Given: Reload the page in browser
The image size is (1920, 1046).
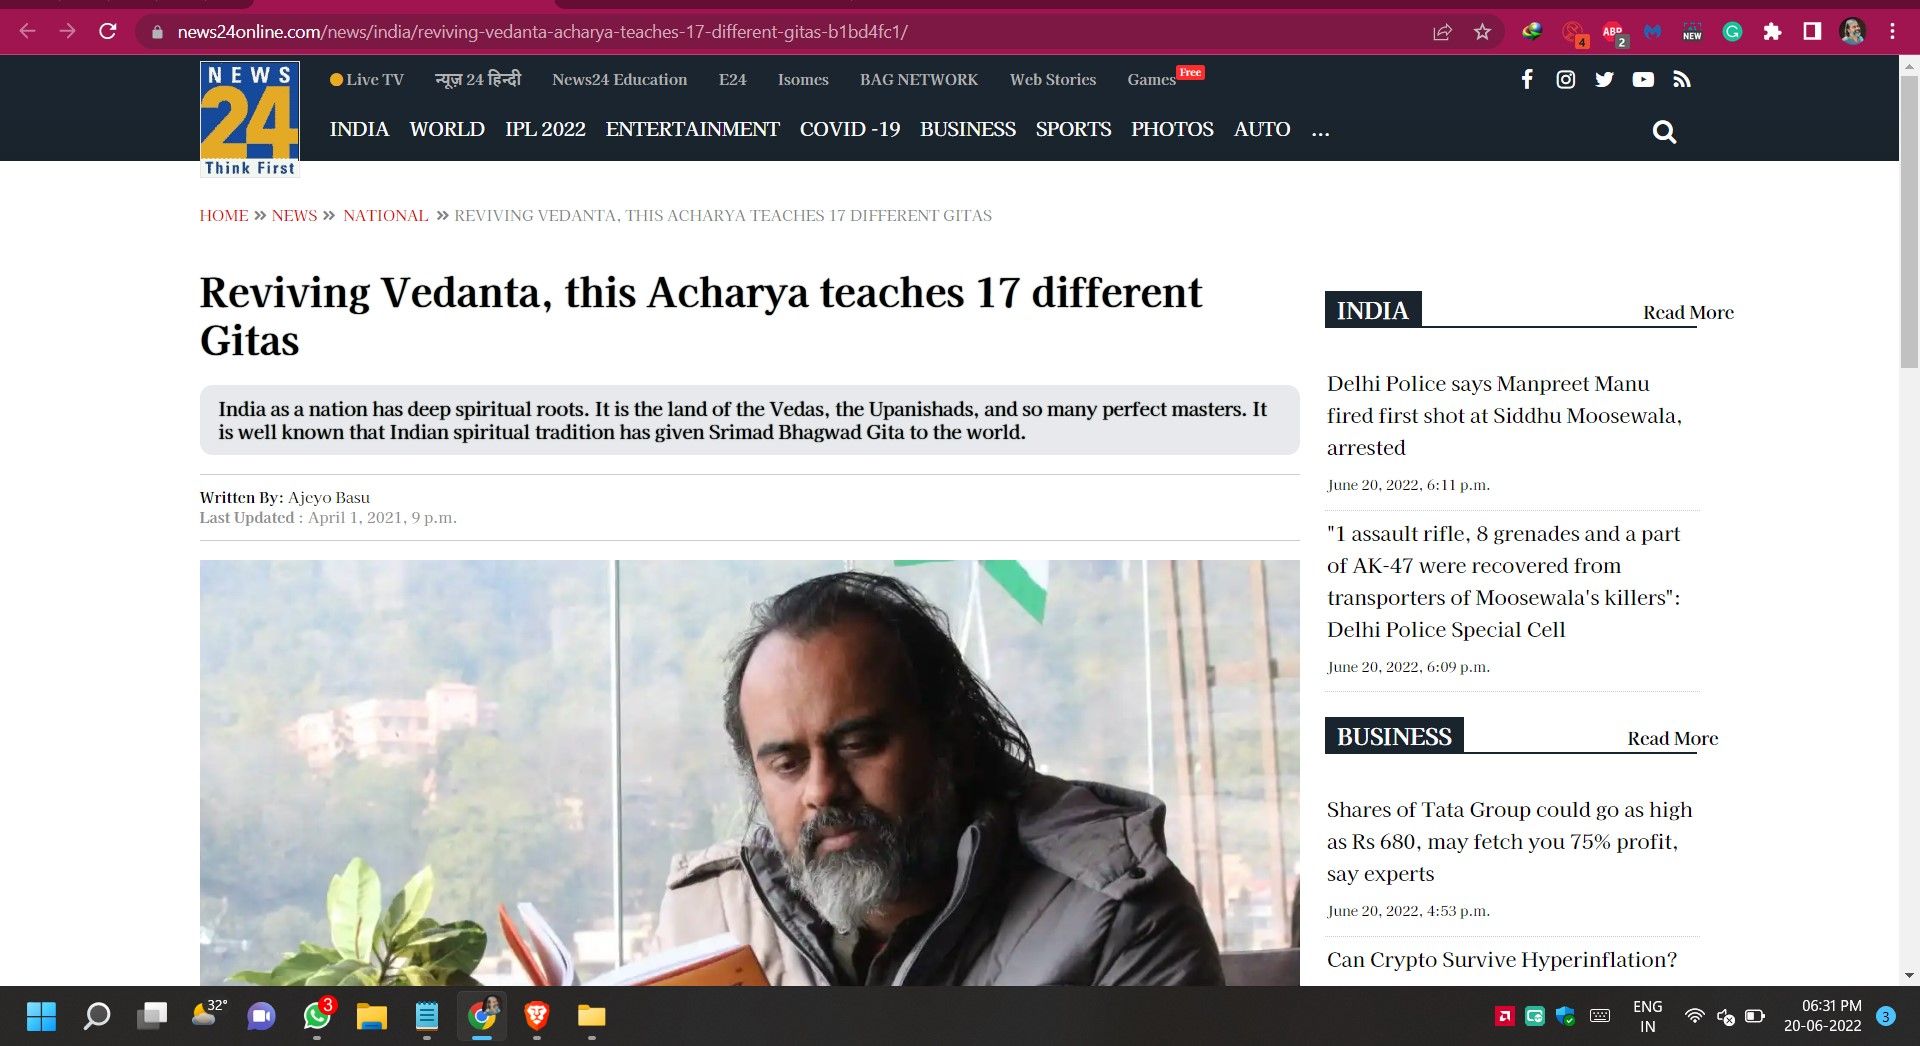Looking at the screenshot, I should coord(108,32).
